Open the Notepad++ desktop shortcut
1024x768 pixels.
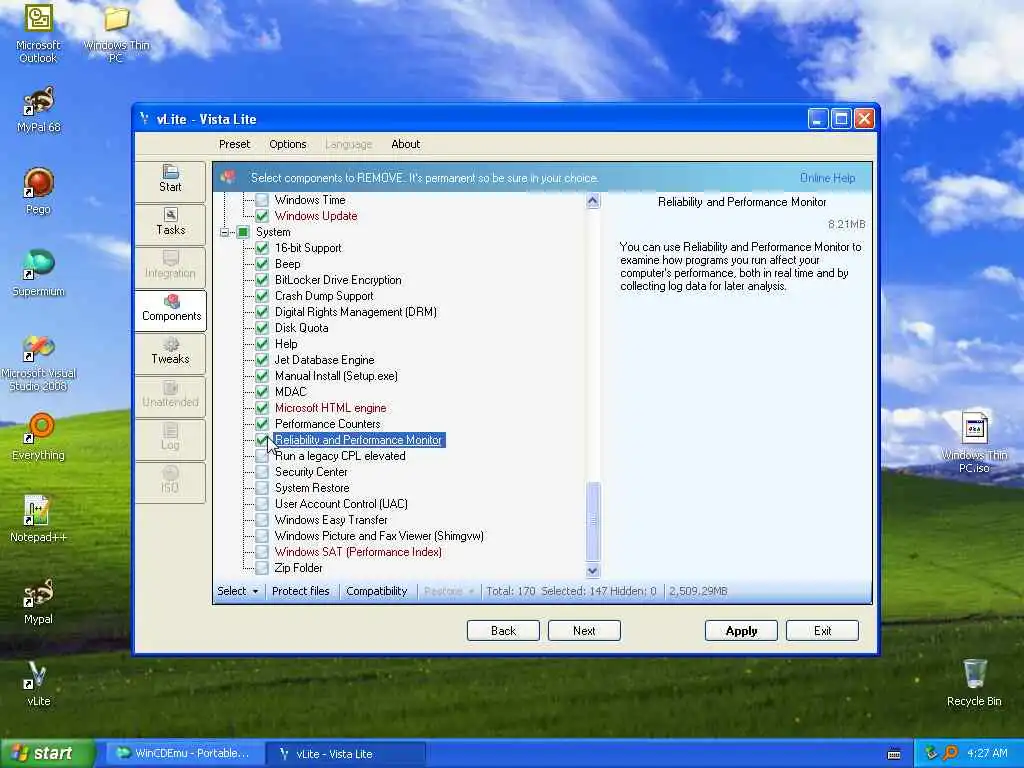point(38,519)
